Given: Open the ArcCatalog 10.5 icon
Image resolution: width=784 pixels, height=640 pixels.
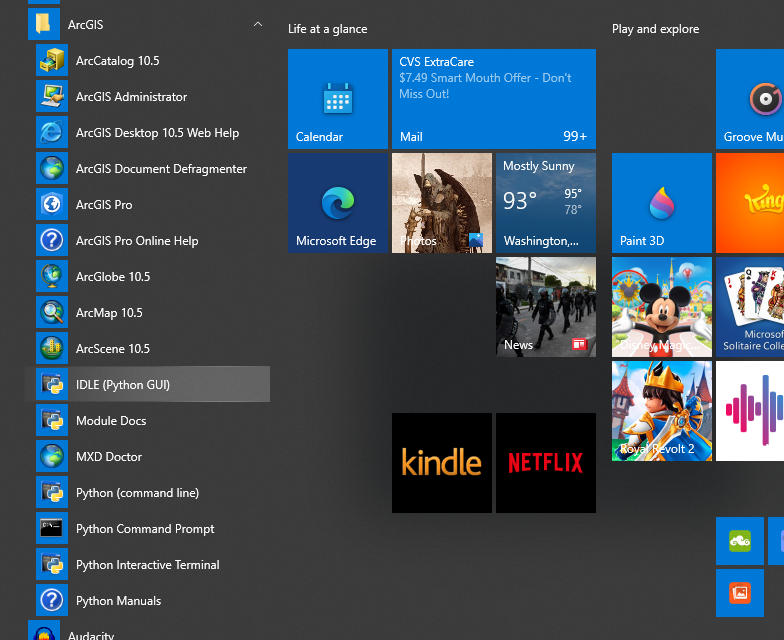Looking at the screenshot, I should coord(52,60).
